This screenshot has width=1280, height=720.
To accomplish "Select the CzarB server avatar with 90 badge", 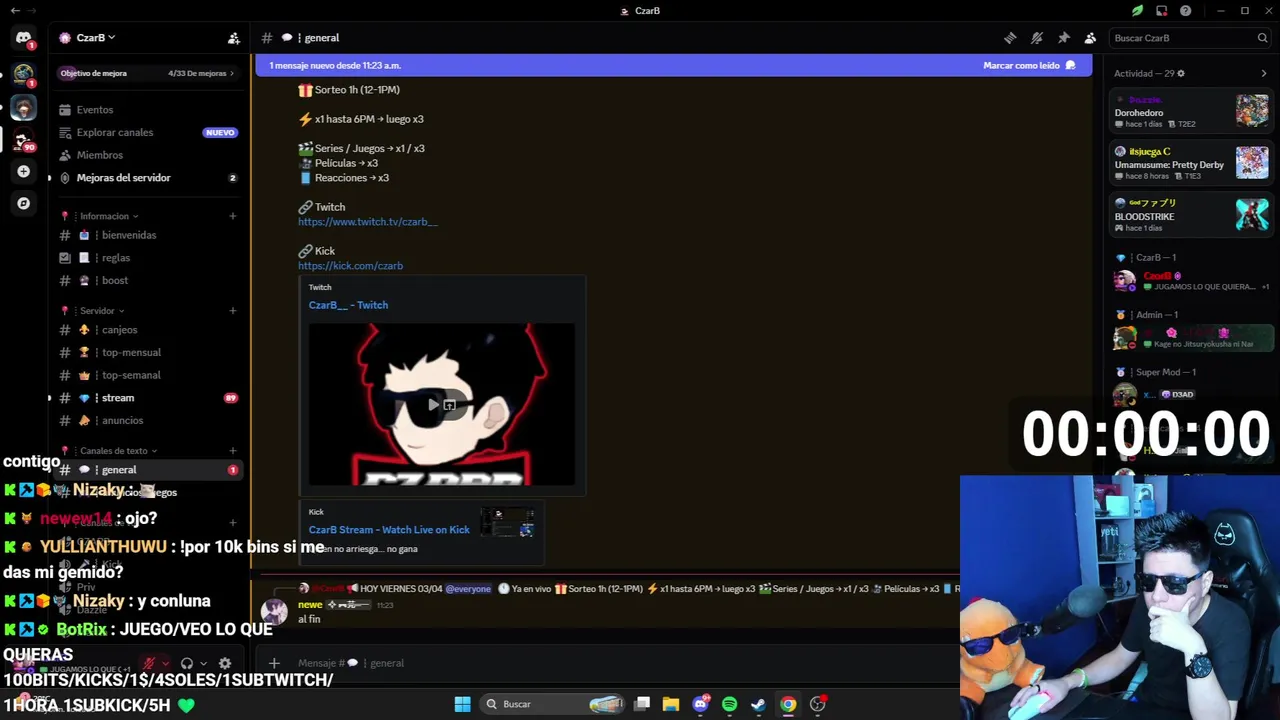I will tap(23, 139).
